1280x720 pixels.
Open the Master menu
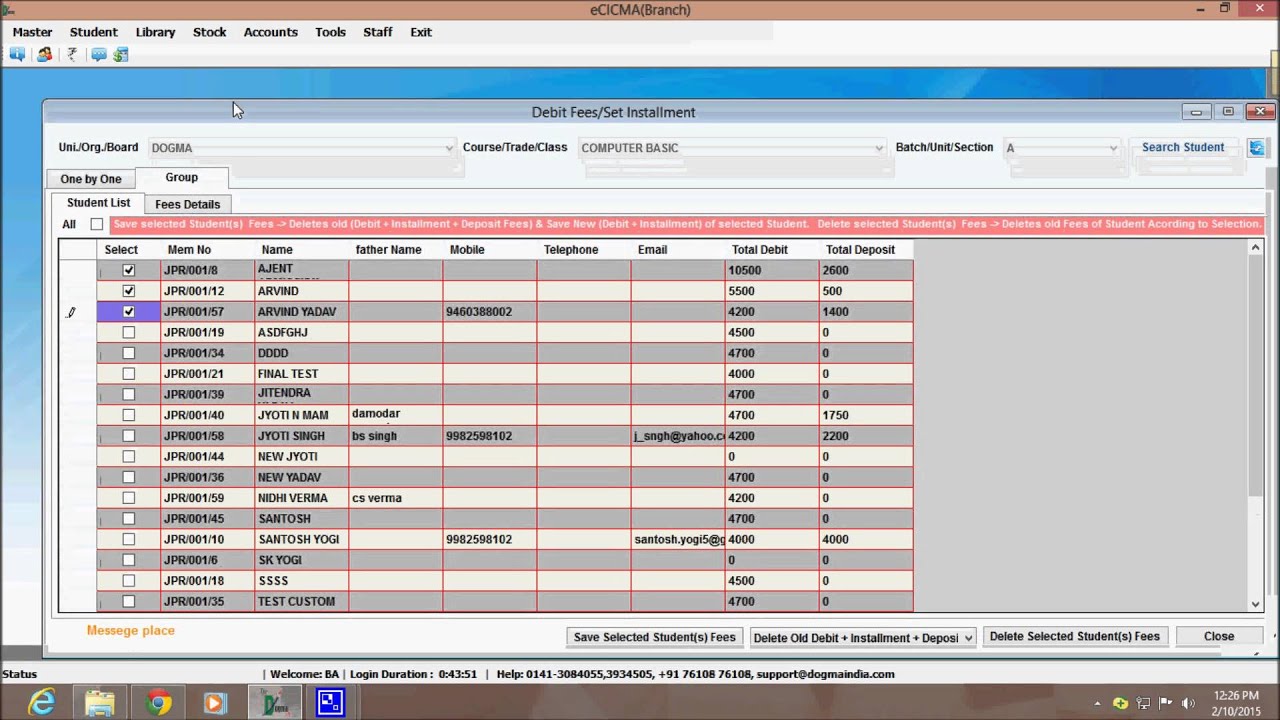pos(32,32)
